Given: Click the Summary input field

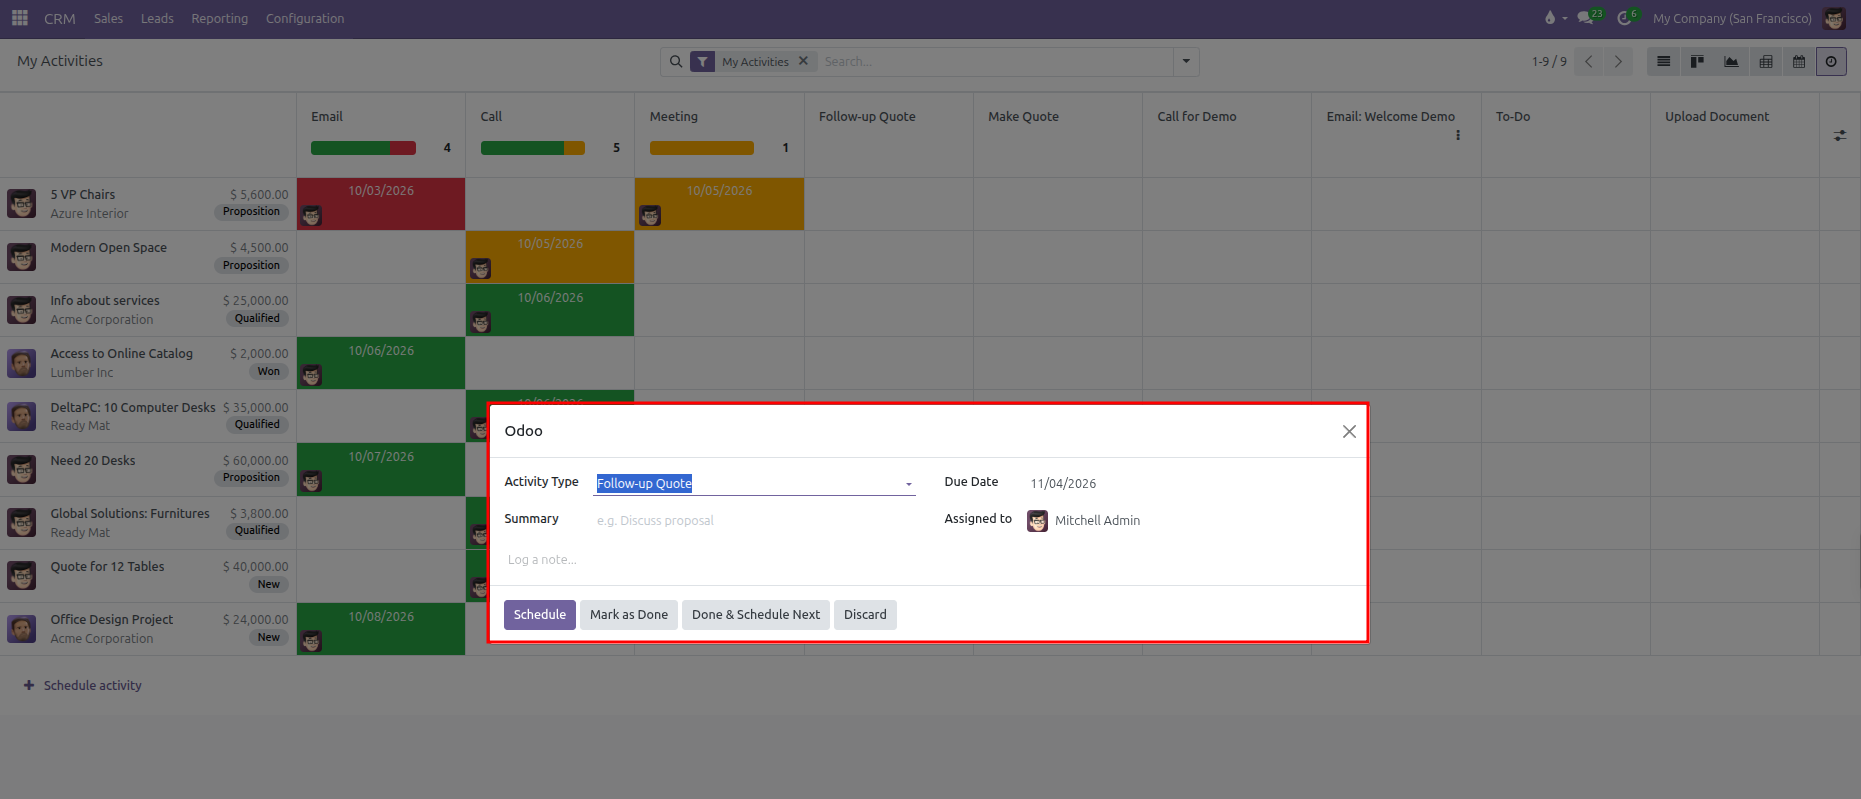Looking at the screenshot, I should (x=755, y=520).
